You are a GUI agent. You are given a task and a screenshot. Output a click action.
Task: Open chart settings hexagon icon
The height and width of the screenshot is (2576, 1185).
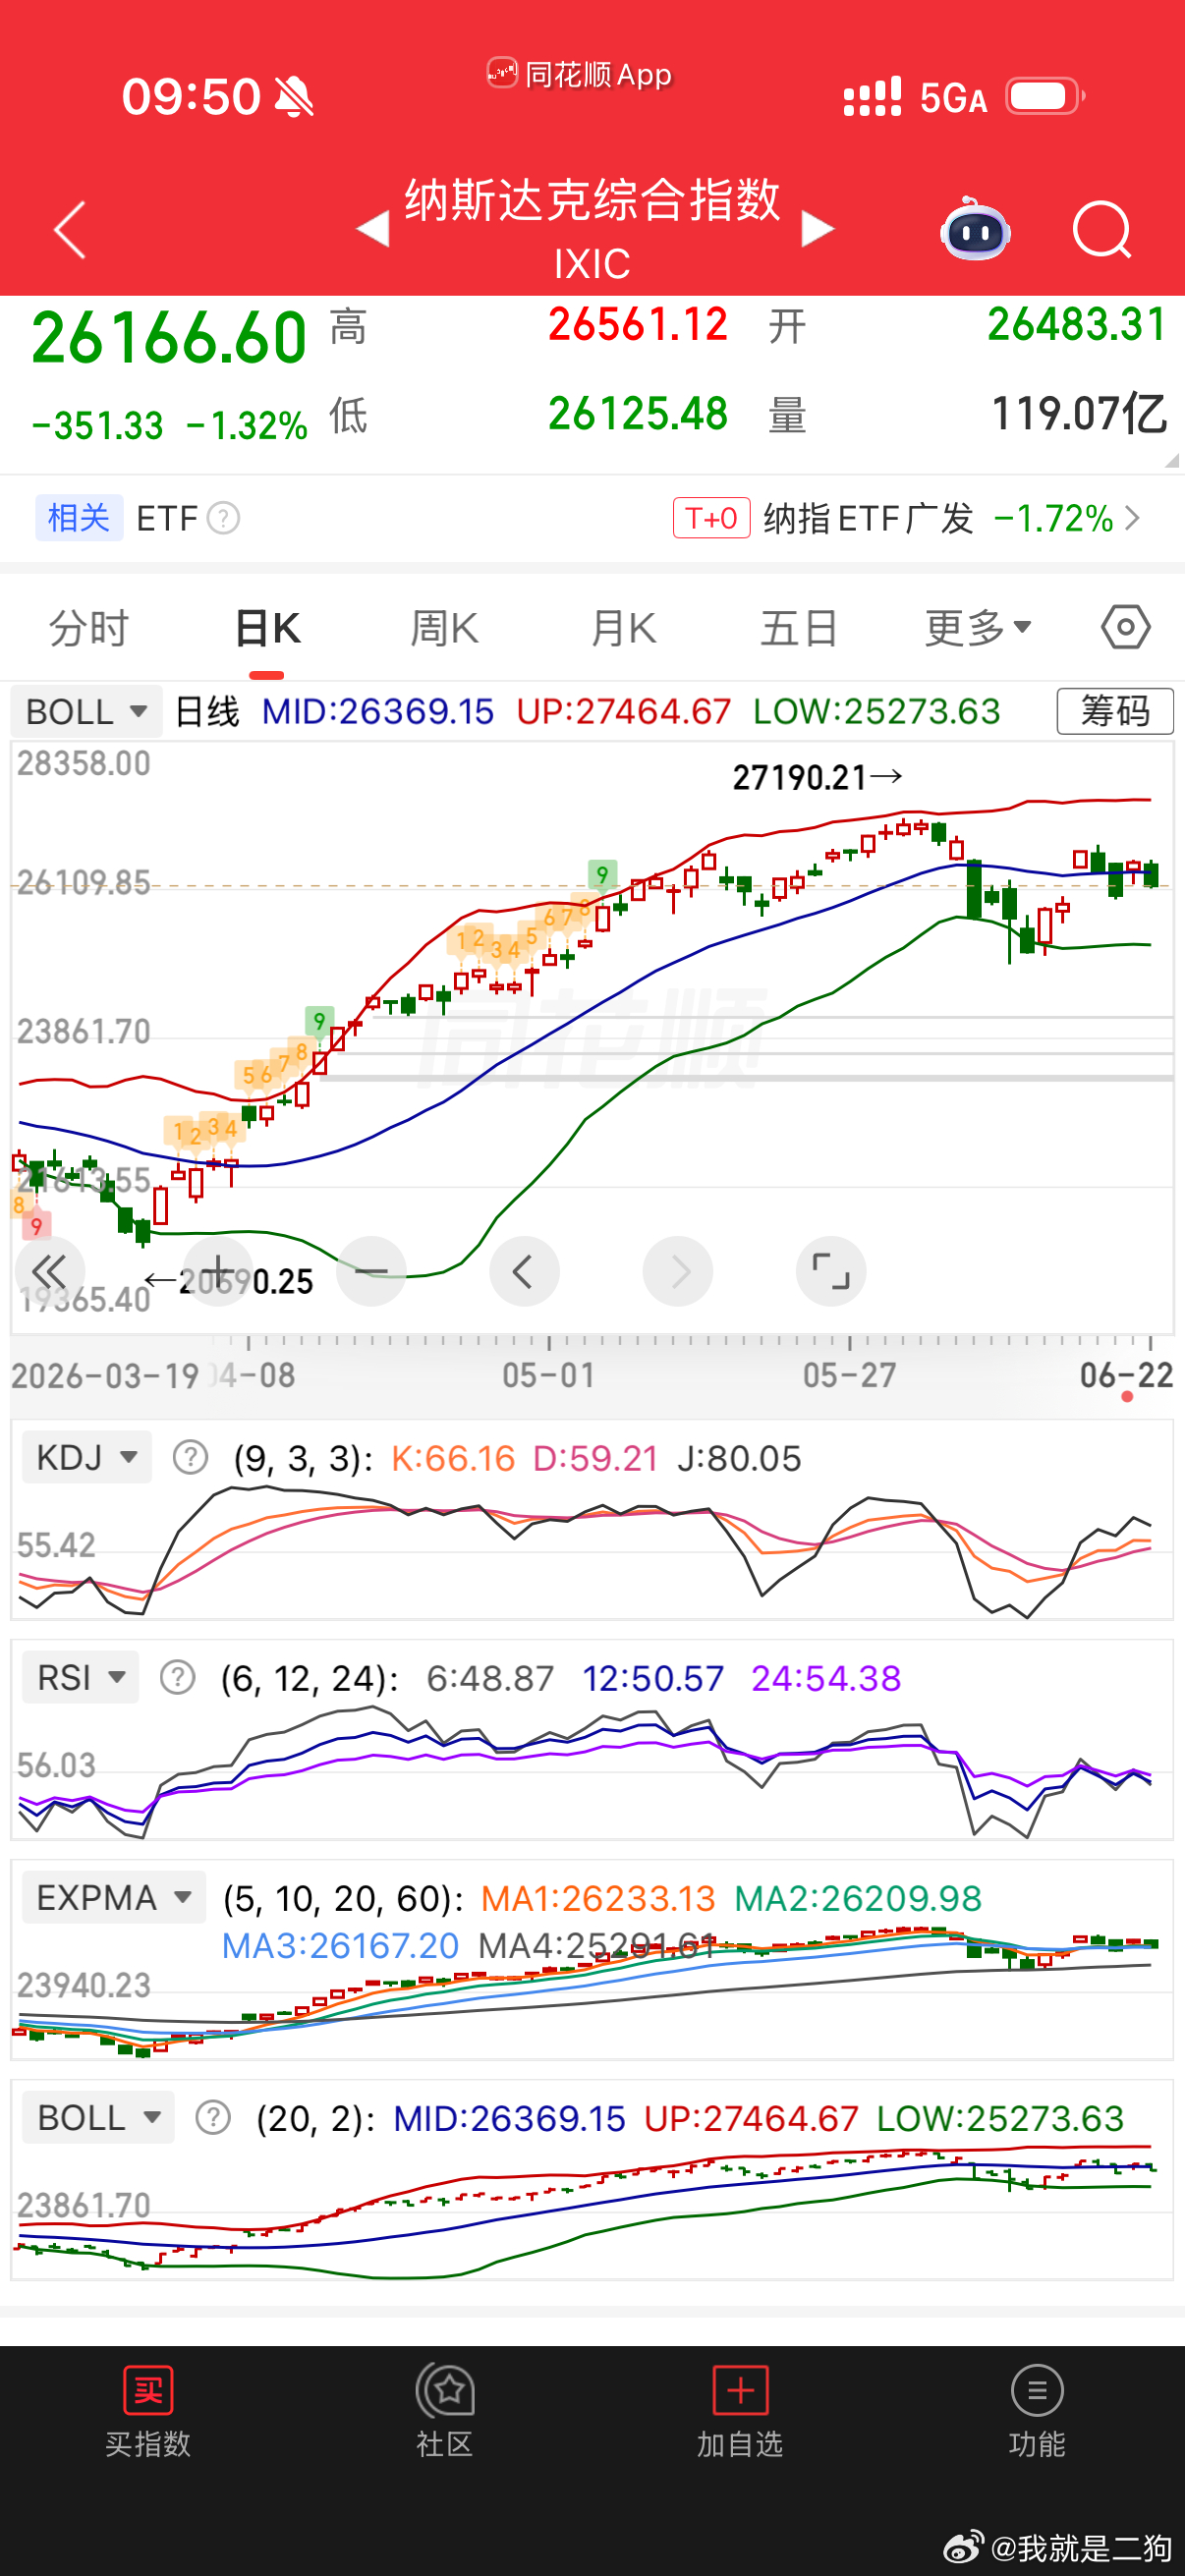pyautogui.click(x=1126, y=628)
